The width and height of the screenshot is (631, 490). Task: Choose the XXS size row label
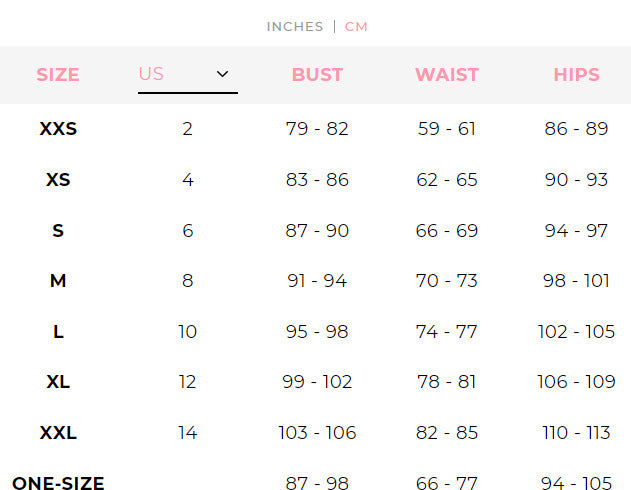[x=58, y=129]
